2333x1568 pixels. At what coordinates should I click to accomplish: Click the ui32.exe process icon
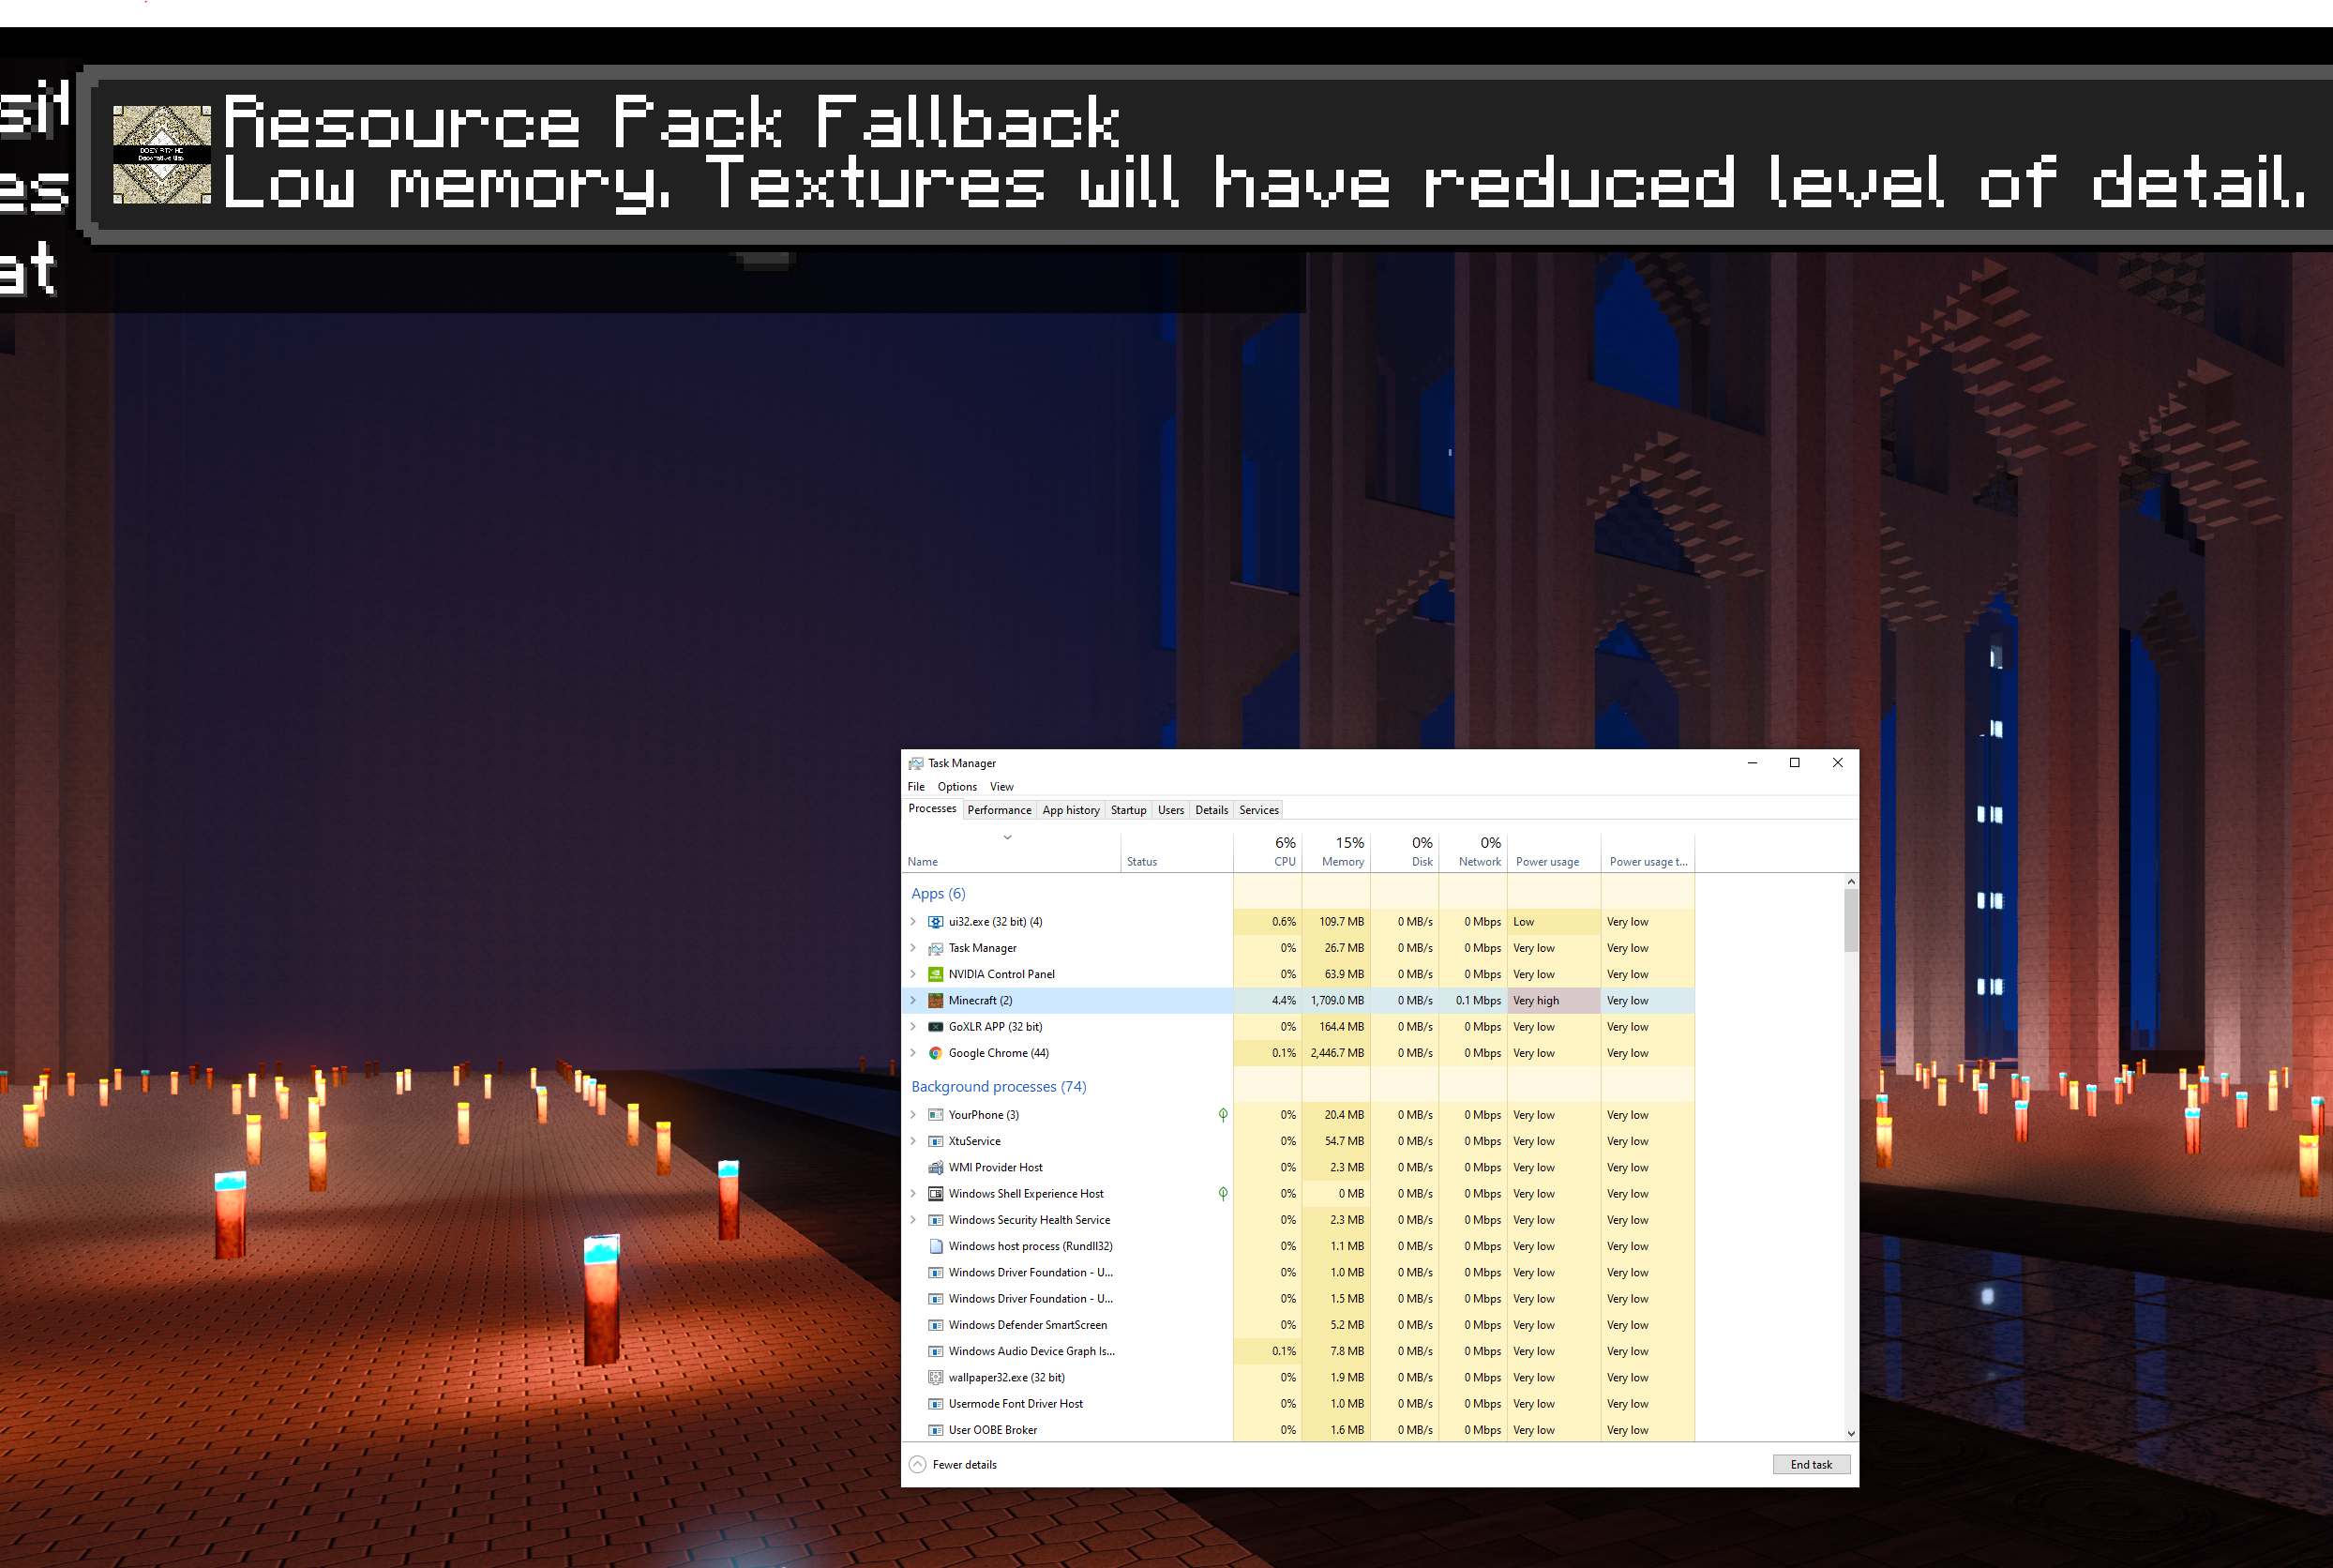(935, 922)
